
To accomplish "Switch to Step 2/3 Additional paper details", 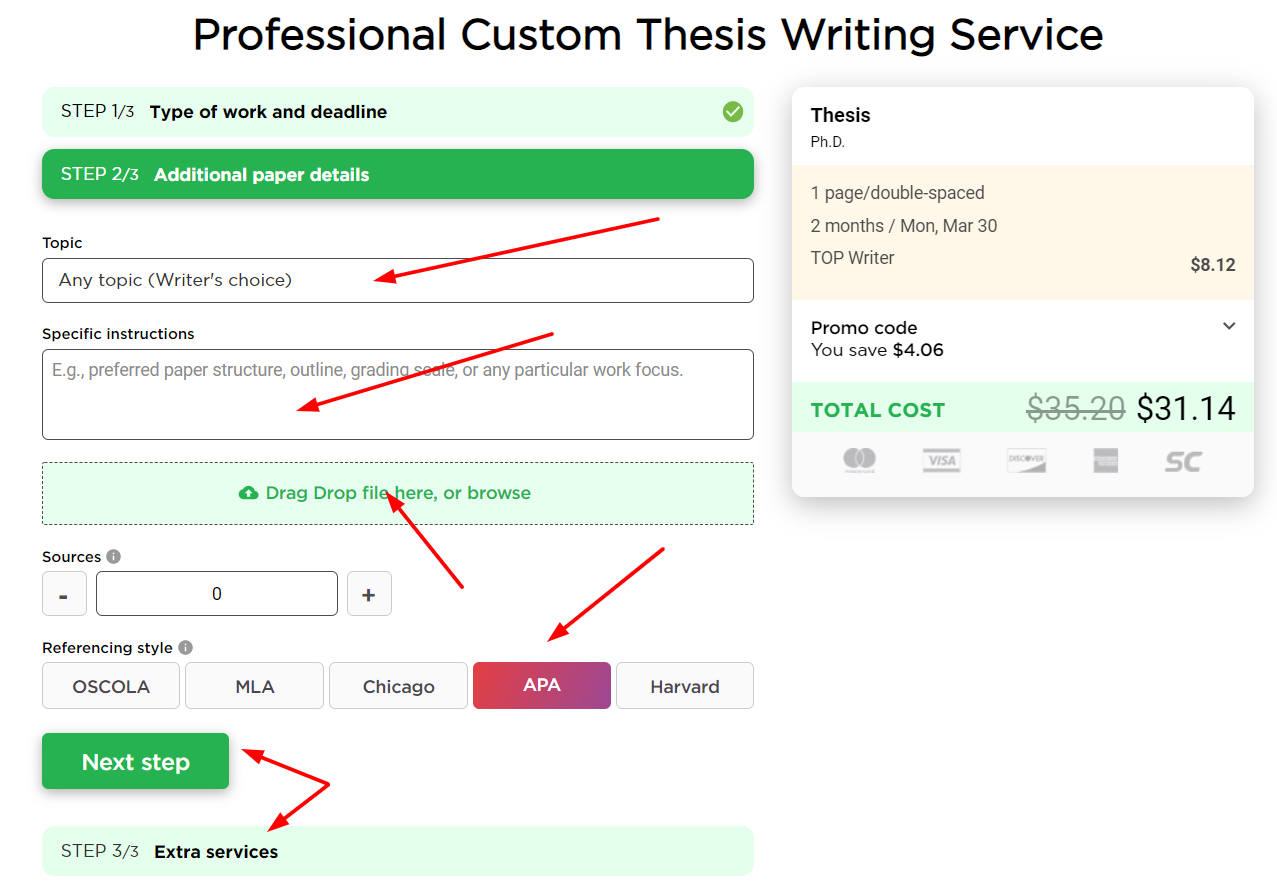I will tap(398, 174).
